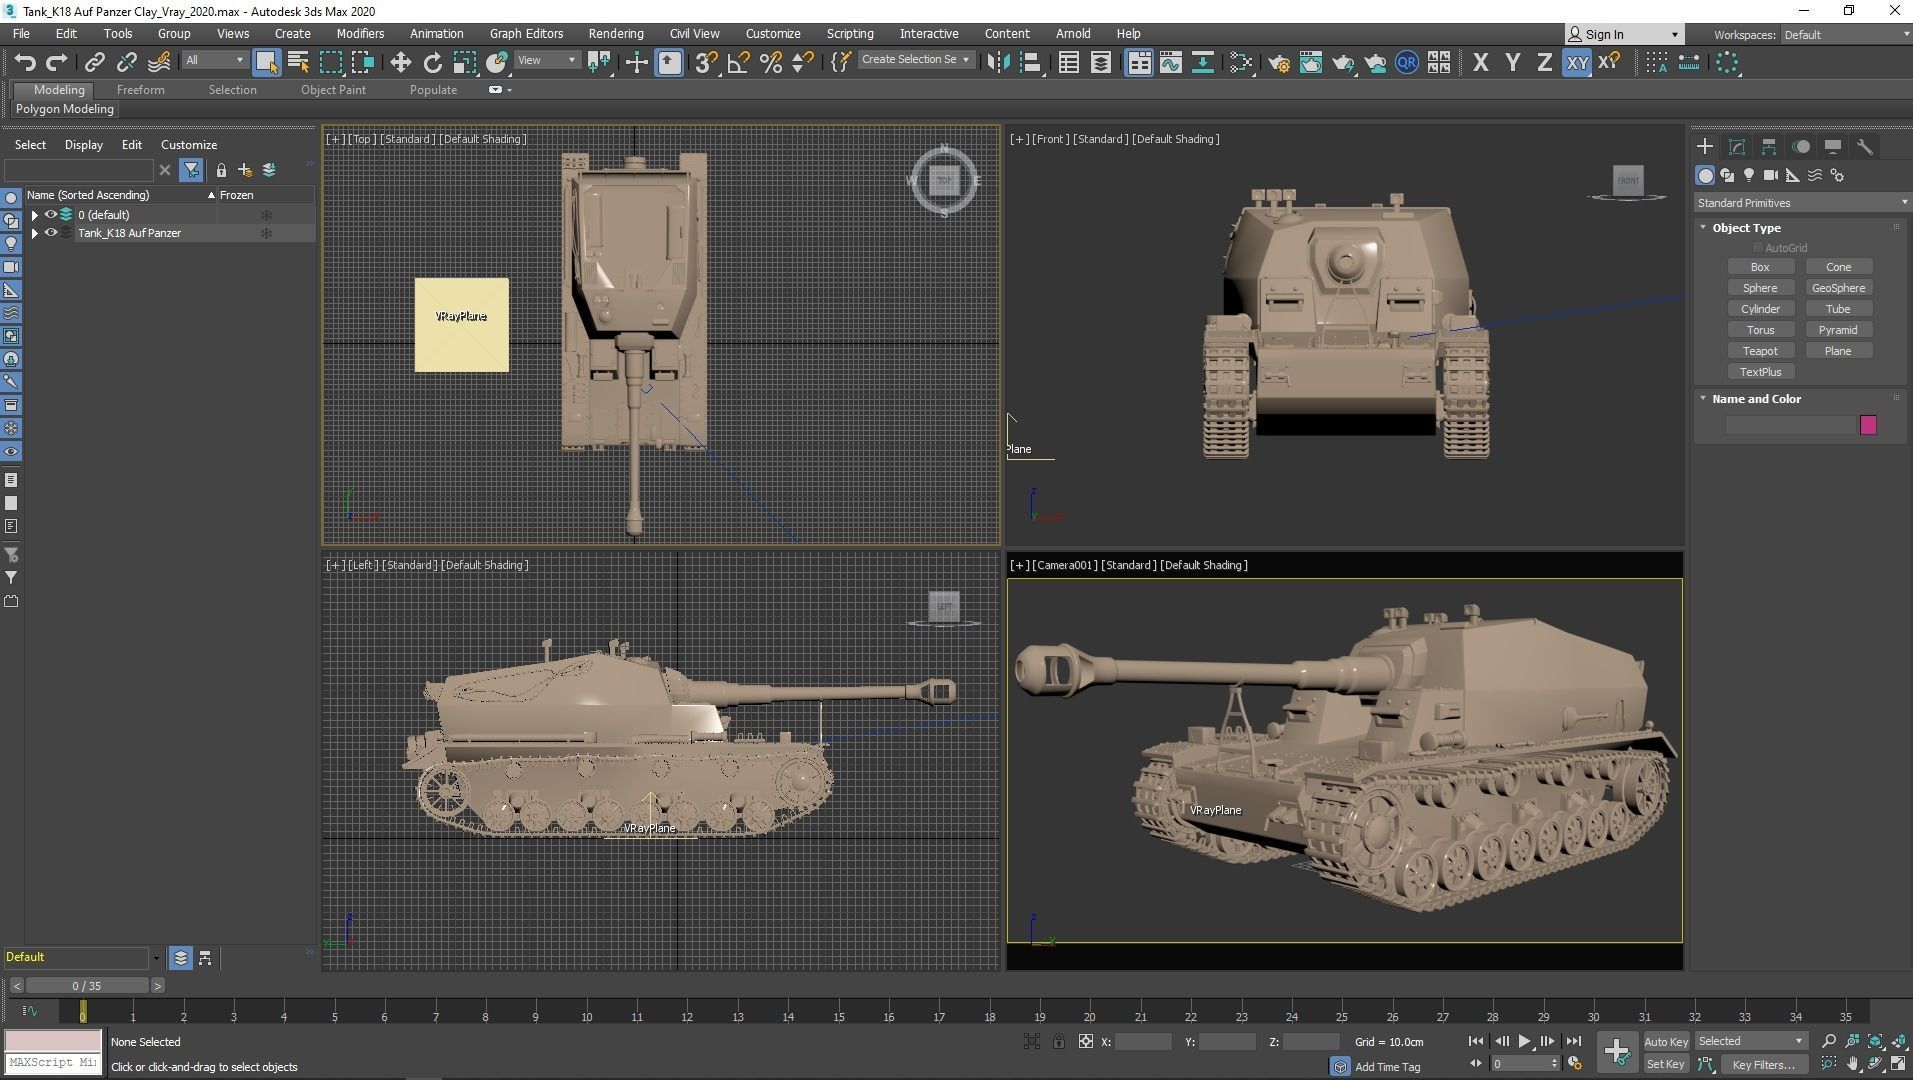
Task: Select the Cameras create category icon
Action: point(1771,176)
